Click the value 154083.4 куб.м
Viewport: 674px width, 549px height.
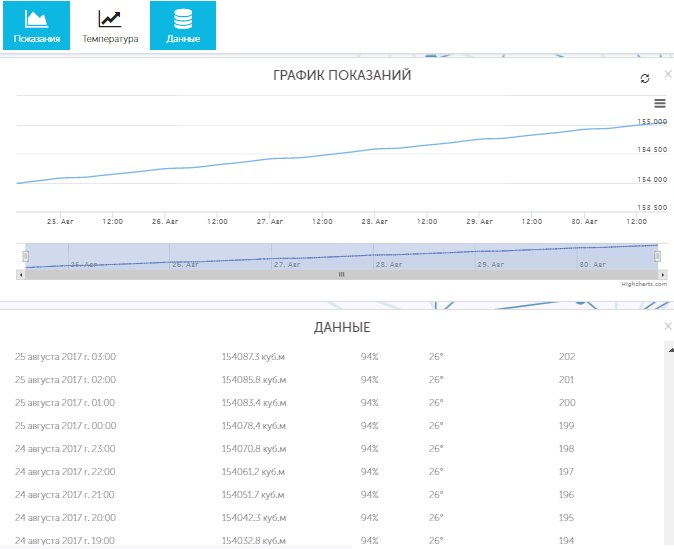(254, 403)
